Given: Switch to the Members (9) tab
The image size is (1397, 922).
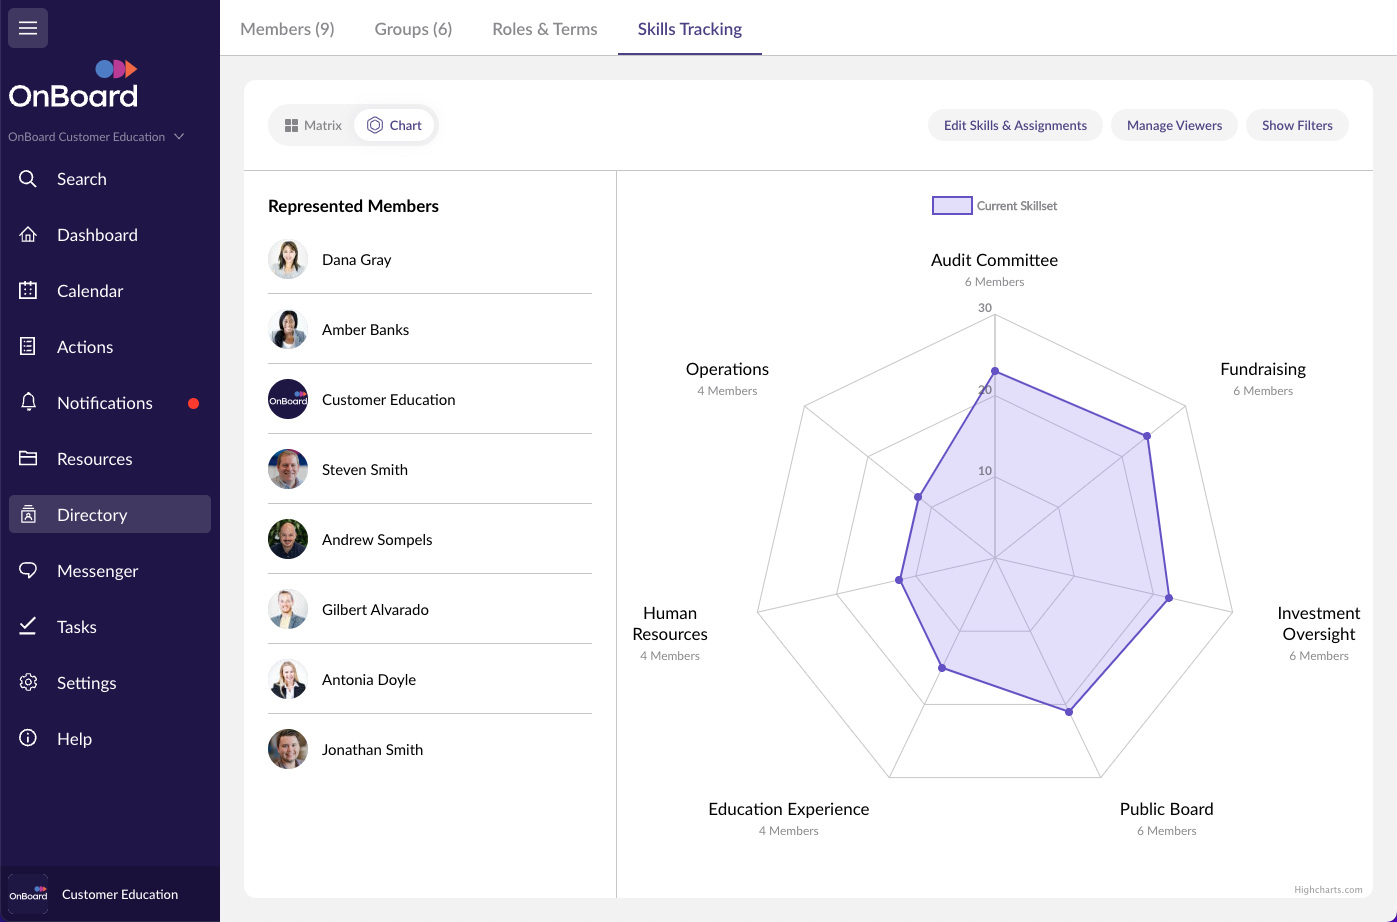Looking at the screenshot, I should tap(287, 29).
